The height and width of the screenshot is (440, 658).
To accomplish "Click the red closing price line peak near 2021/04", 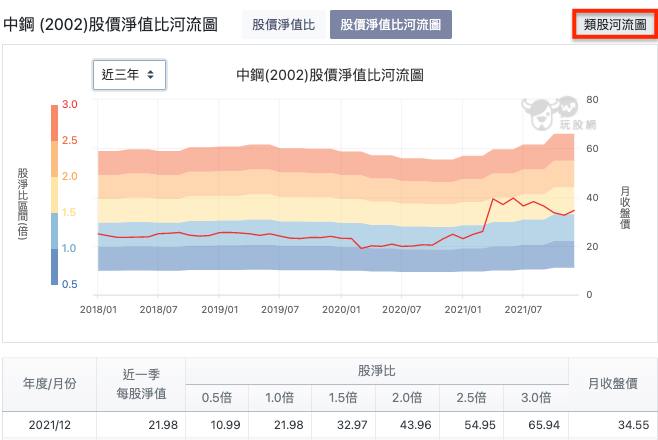I will [493, 199].
